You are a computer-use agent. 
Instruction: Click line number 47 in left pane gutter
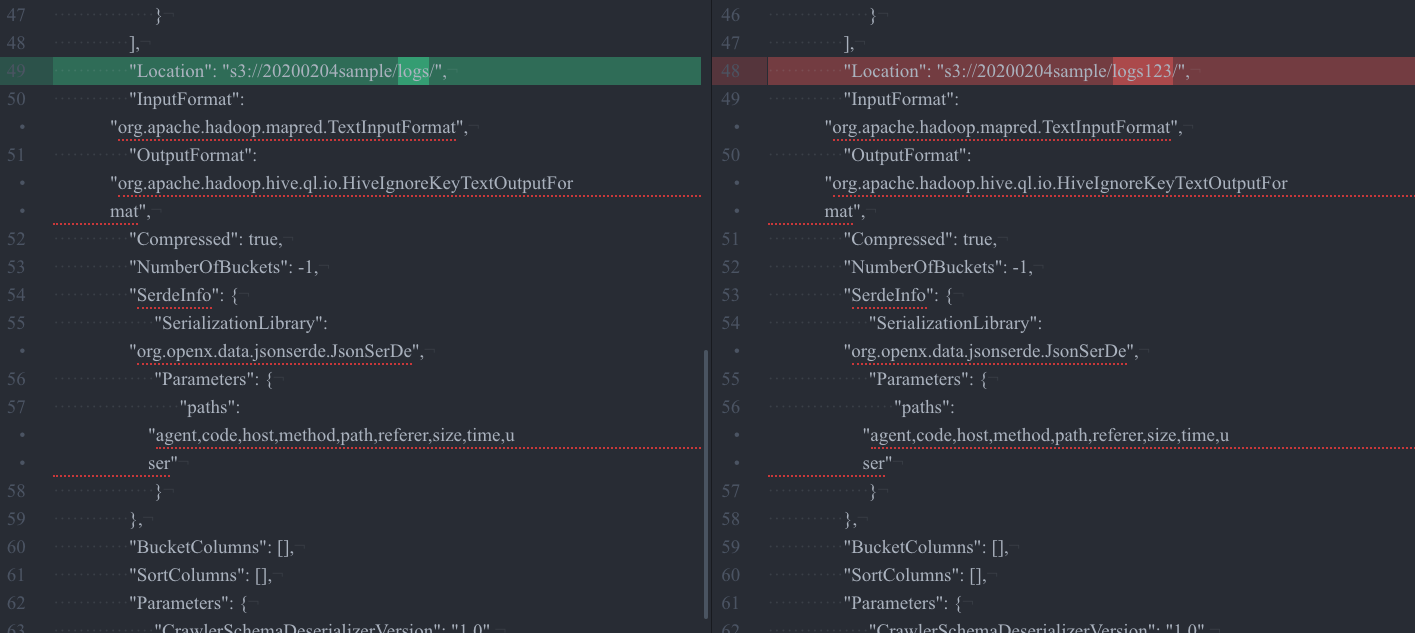[x=17, y=15]
